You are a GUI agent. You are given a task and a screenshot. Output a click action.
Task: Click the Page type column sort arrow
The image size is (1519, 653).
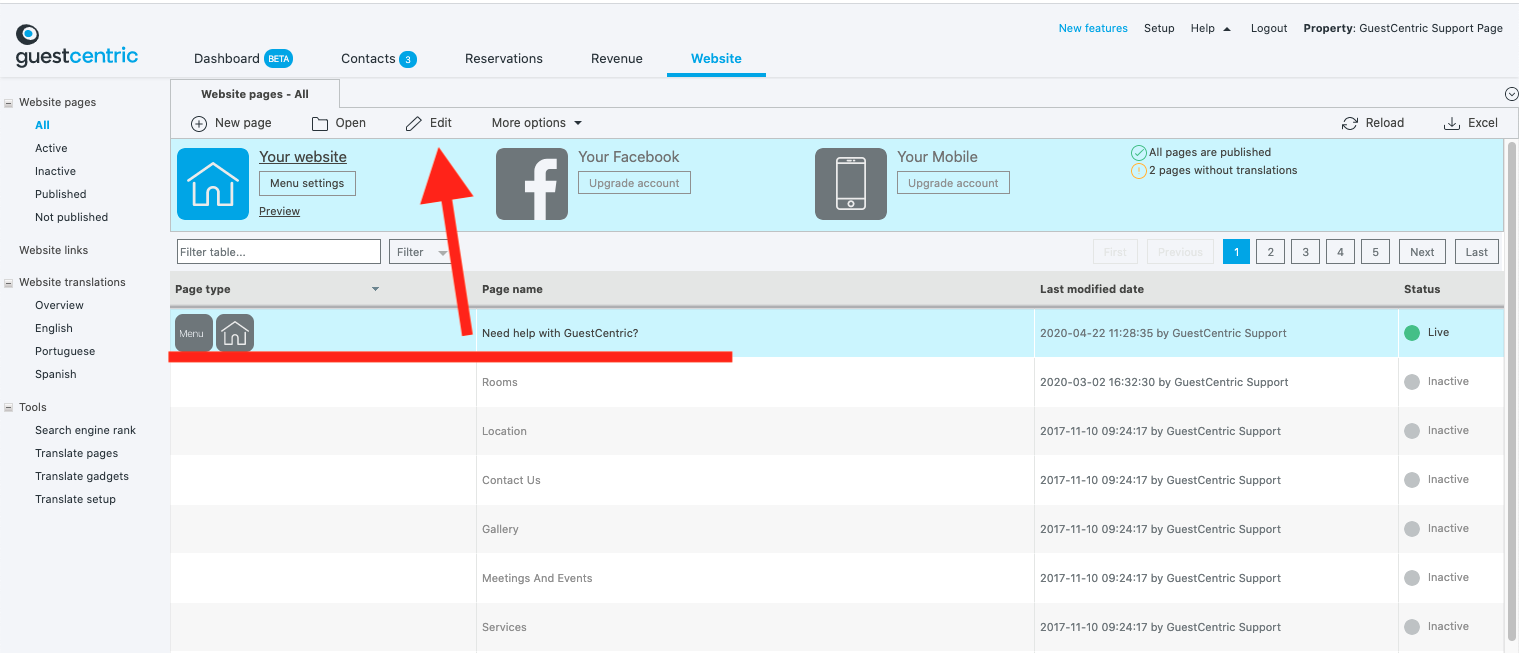tap(376, 289)
